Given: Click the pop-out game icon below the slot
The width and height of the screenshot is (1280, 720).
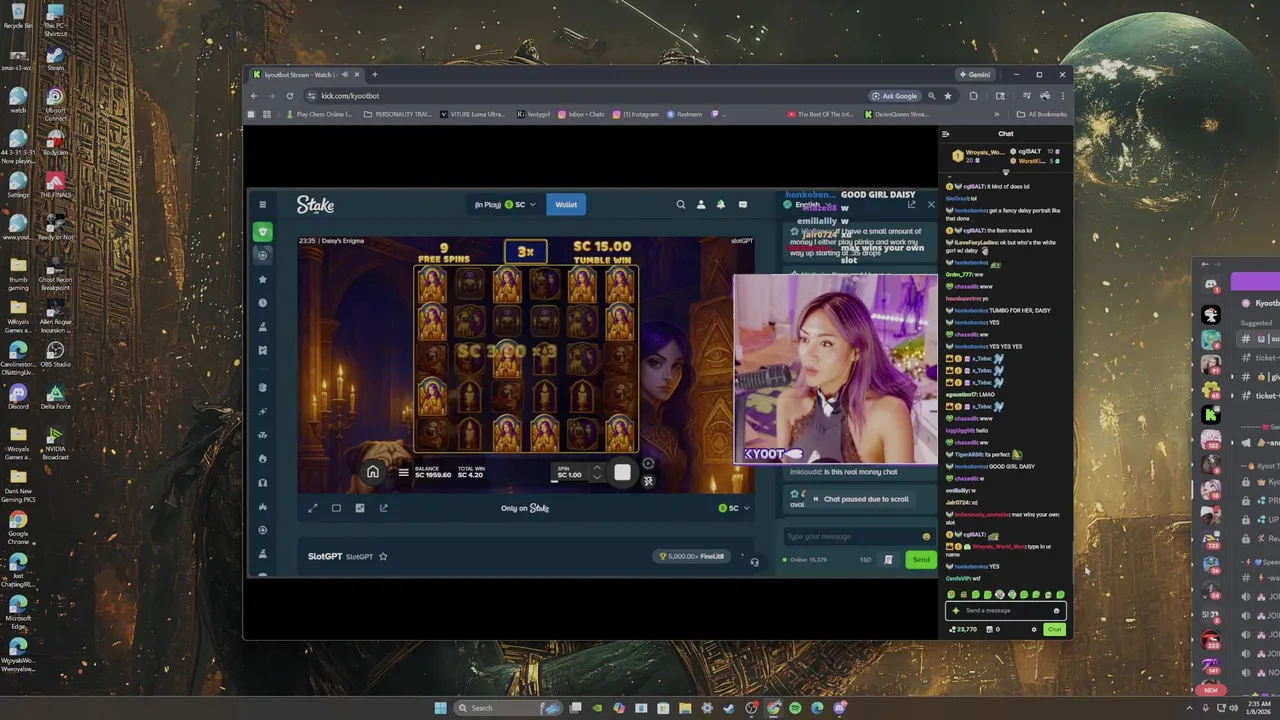Looking at the screenshot, I should pyautogui.click(x=384, y=508).
